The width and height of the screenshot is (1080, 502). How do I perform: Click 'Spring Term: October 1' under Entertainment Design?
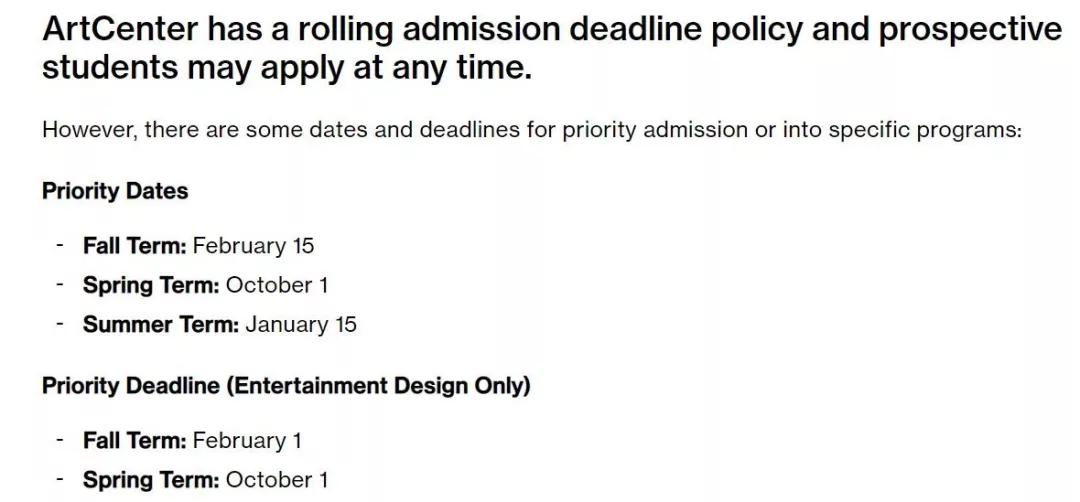(x=205, y=480)
